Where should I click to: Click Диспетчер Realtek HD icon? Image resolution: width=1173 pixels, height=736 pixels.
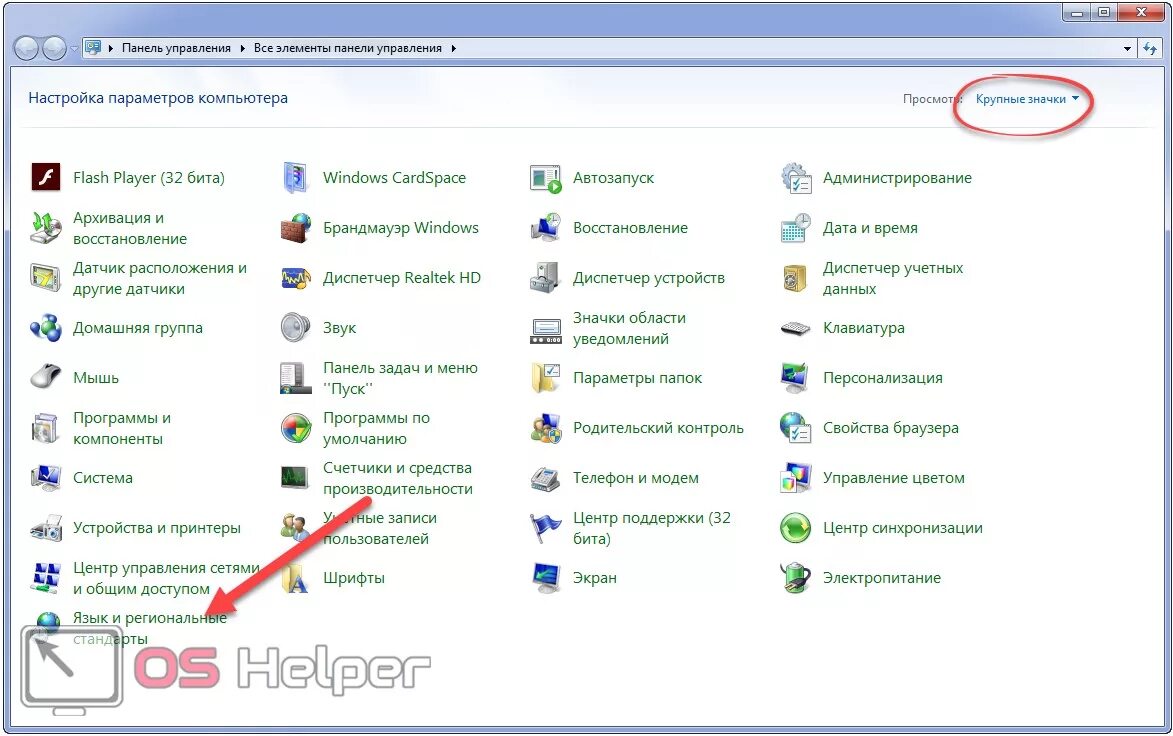[295, 278]
